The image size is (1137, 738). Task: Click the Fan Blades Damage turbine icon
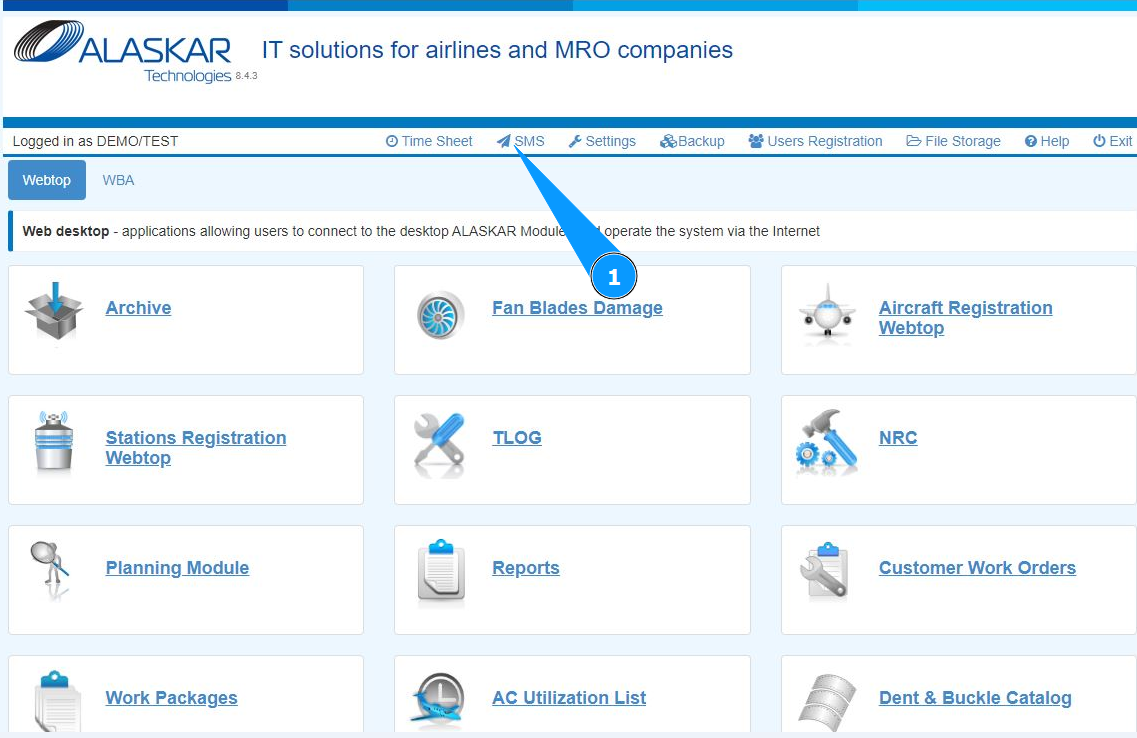click(x=441, y=315)
